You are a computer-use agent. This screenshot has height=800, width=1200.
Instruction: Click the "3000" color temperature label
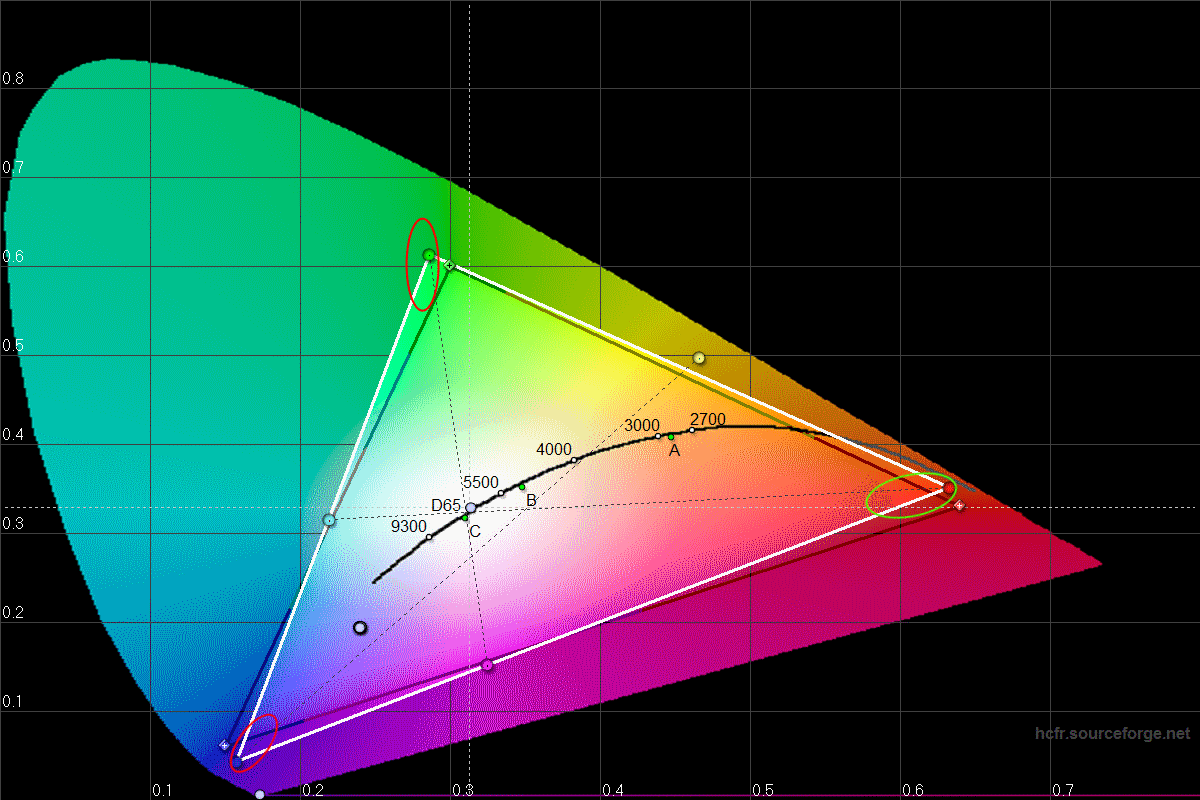642,425
